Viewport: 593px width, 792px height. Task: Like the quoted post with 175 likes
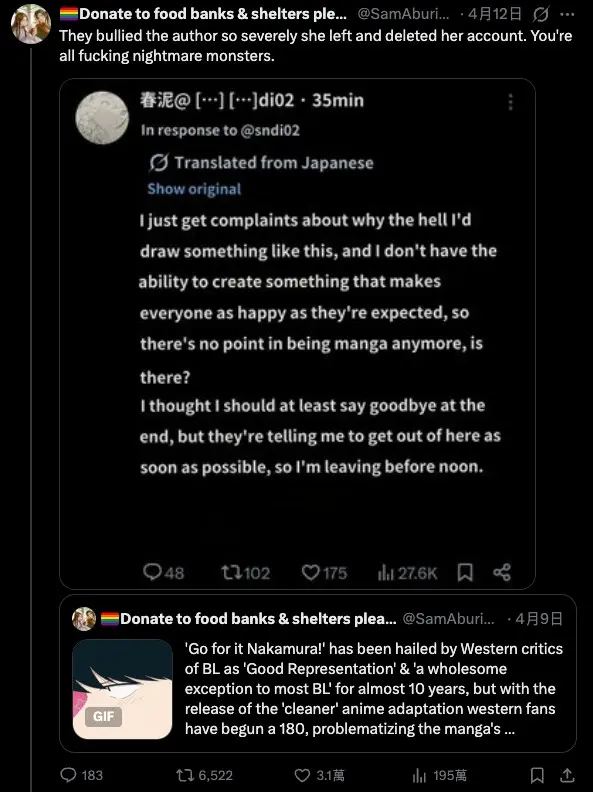pos(310,572)
